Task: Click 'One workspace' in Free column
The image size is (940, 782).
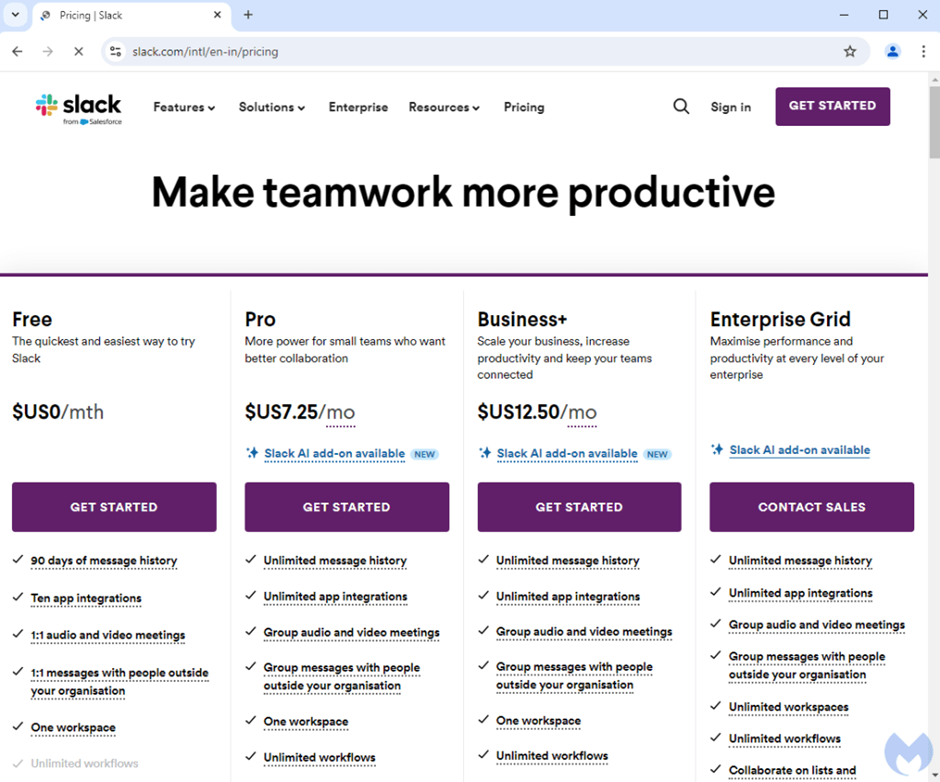Action: click(73, 728)
